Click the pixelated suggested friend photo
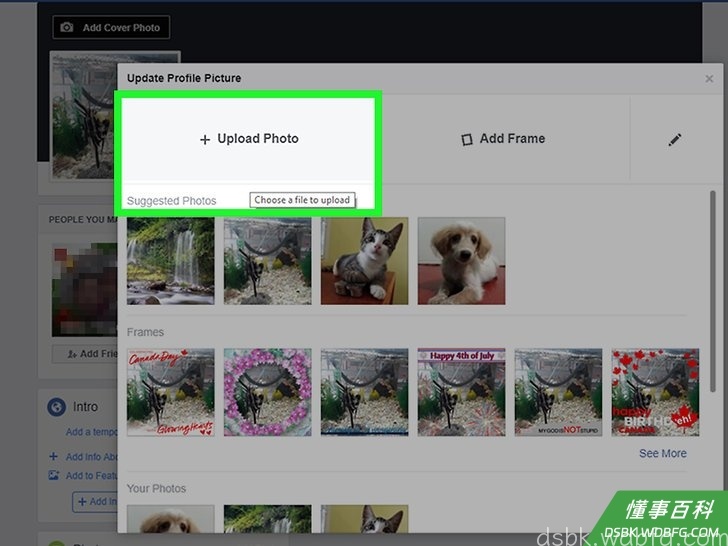728x546 pixels. (84, 290)
